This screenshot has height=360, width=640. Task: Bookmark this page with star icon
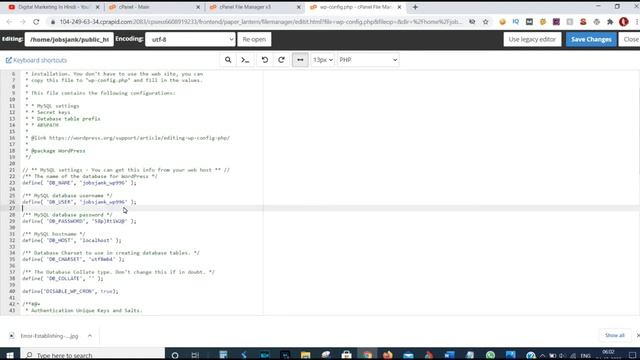[485, 22]
